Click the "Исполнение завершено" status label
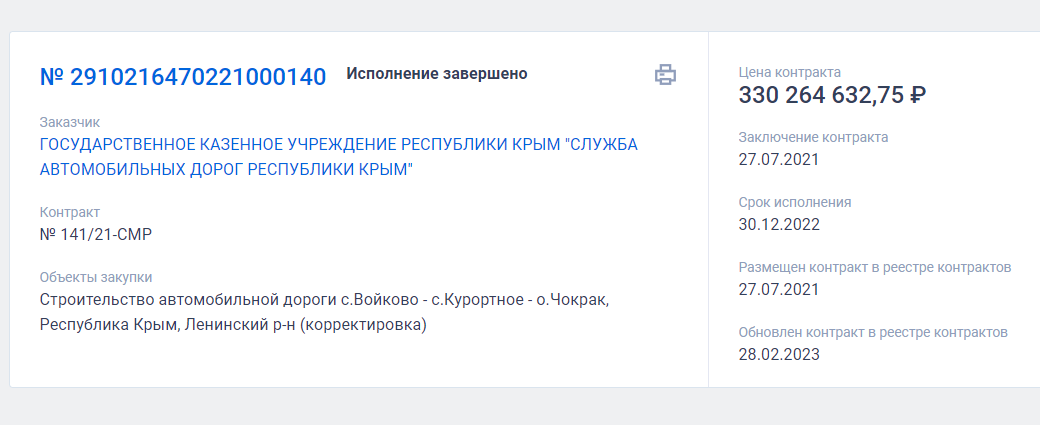 (437, 73)
